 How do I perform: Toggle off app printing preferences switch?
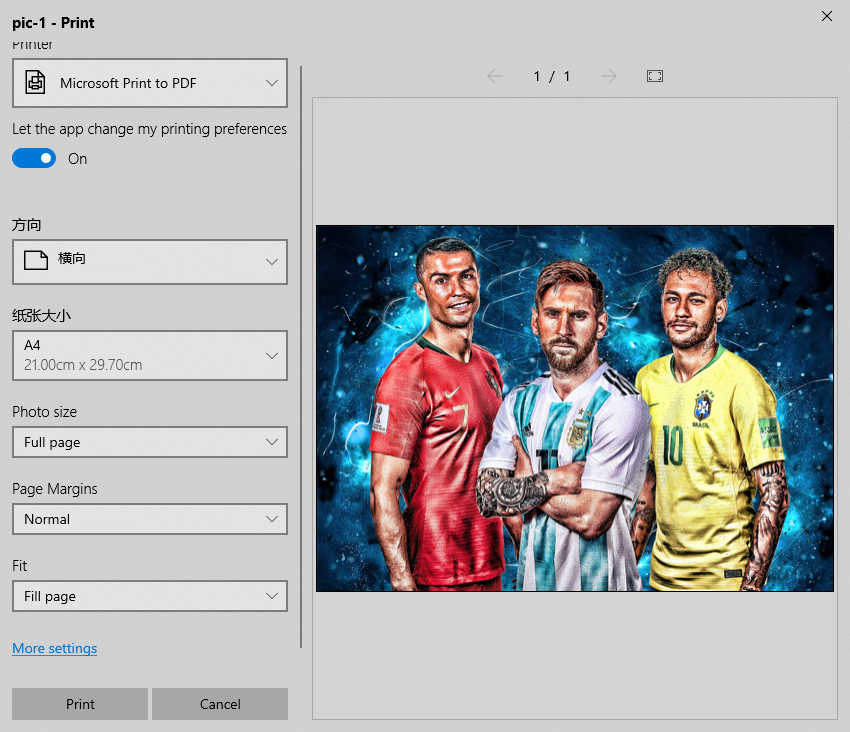[34, 158]
